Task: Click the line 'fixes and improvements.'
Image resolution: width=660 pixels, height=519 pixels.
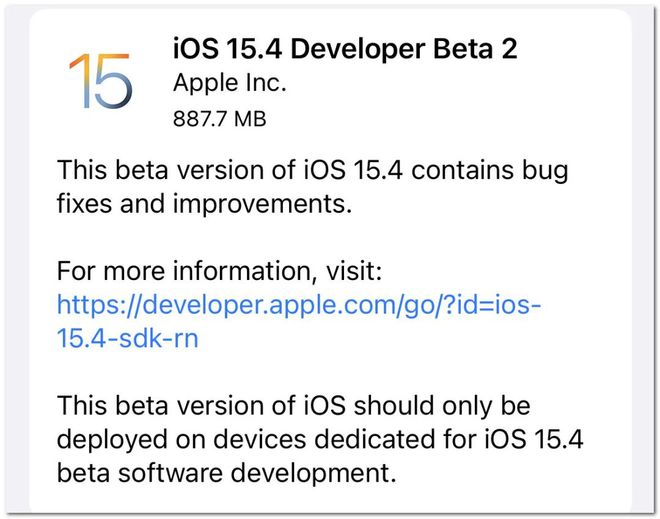Action: (204, 204)
